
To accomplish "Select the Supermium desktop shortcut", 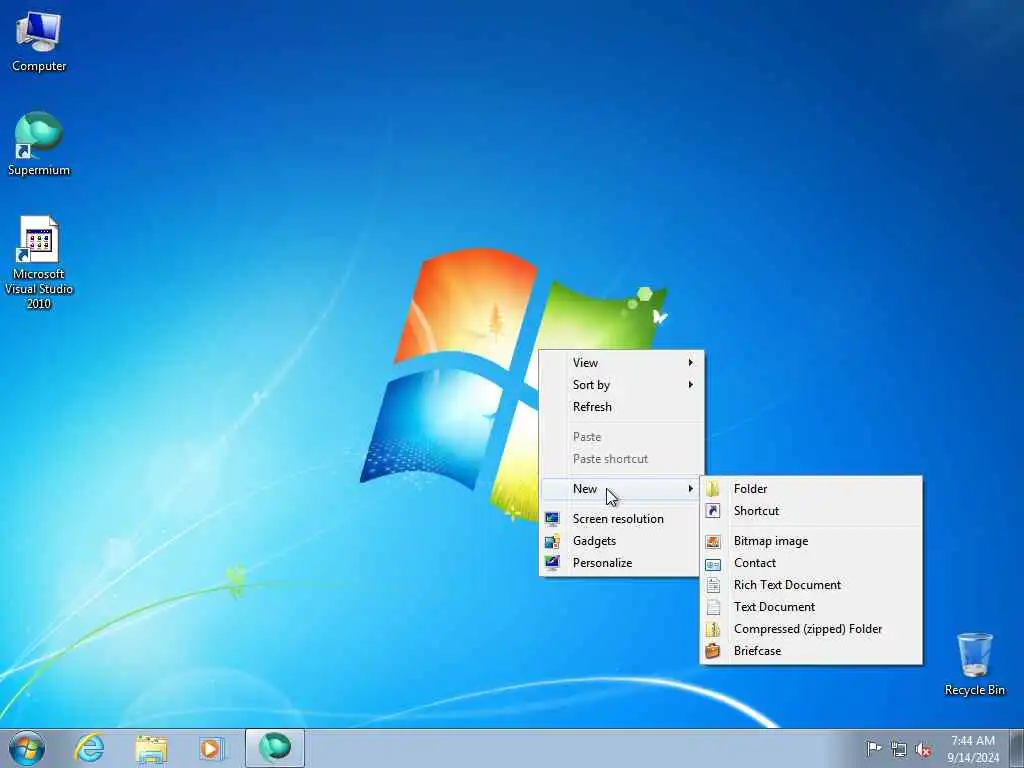I will [39, 144].
